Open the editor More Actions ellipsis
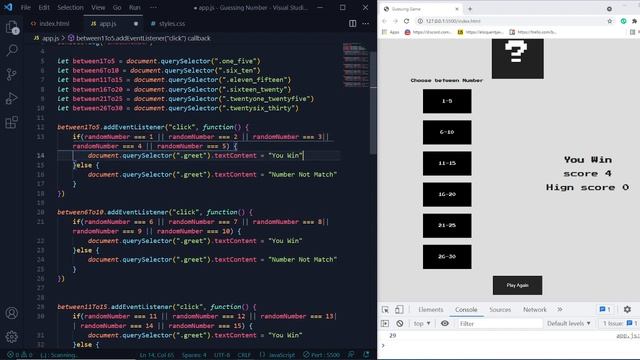This screenshot has width=640, height=360. pyautogui.click(x=366, y=24)
